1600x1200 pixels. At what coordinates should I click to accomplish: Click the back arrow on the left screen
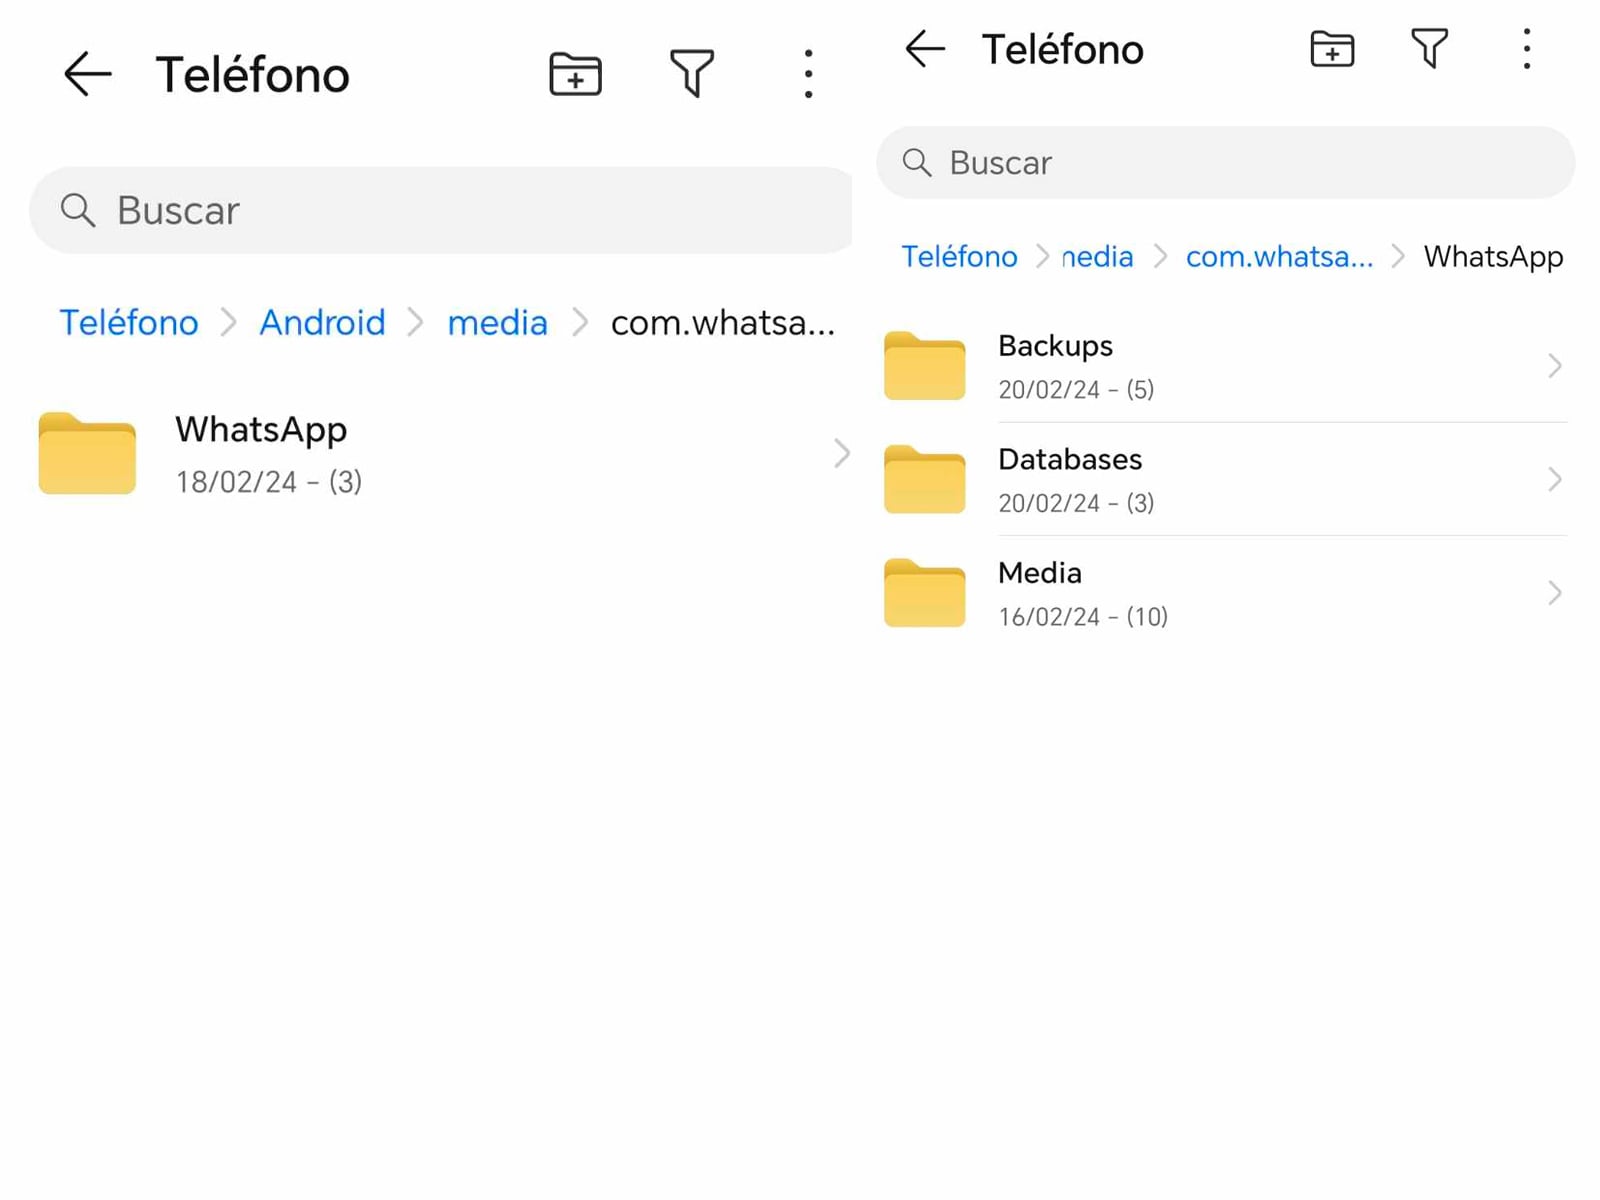click(88, 73)
